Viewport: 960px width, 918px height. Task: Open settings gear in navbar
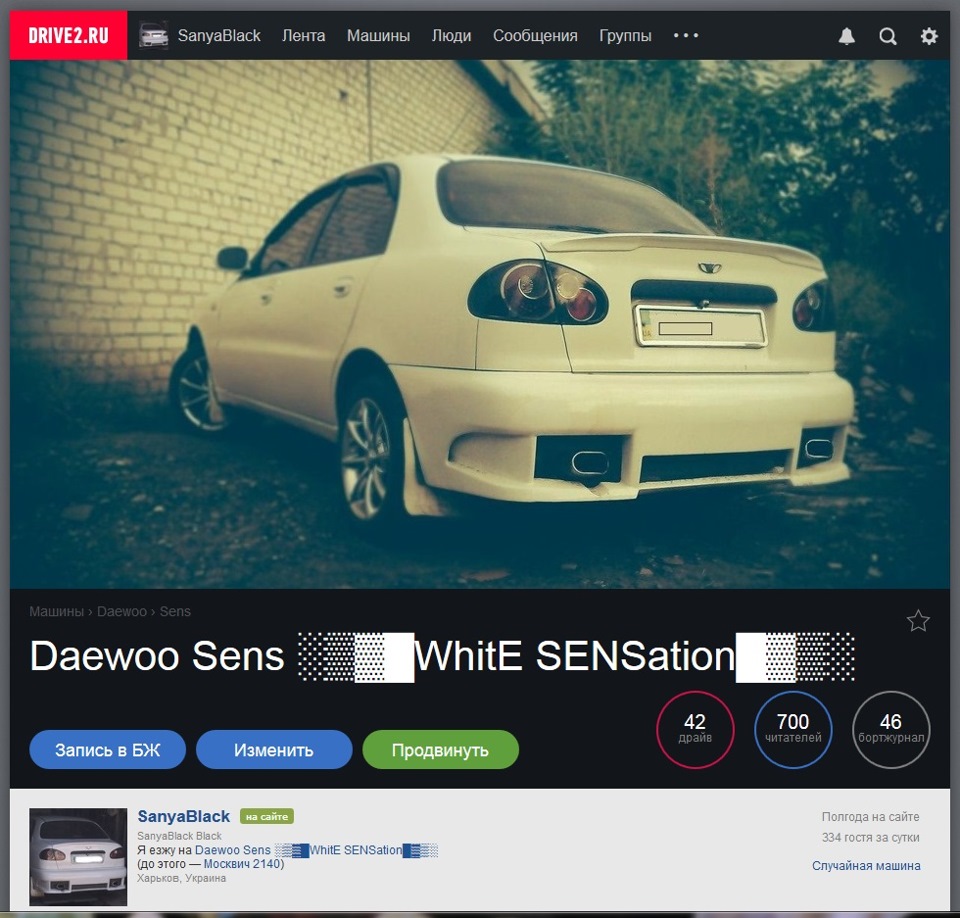point(929,36)
